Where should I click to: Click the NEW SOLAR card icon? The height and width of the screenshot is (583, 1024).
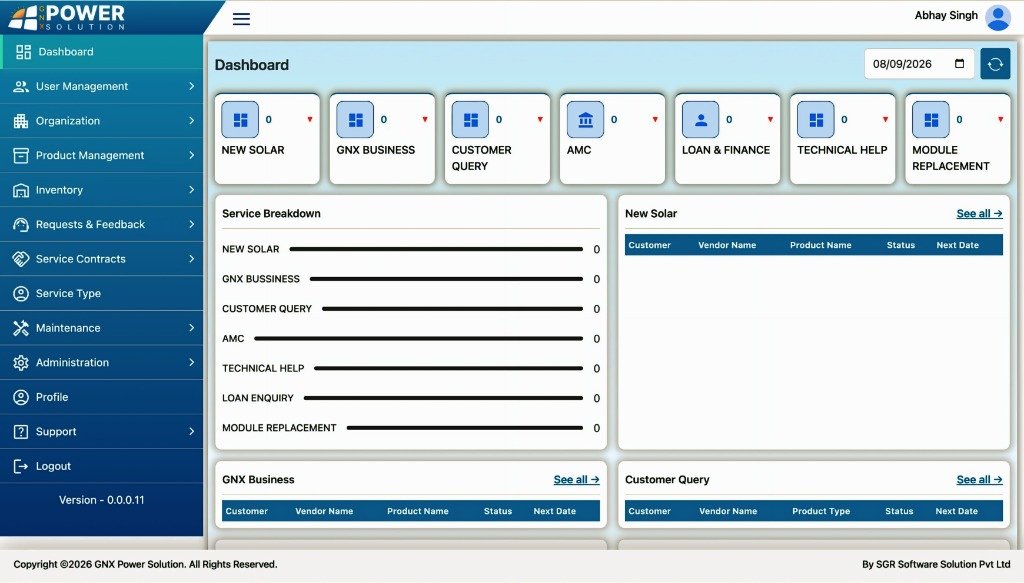click(x=240, y=119)
